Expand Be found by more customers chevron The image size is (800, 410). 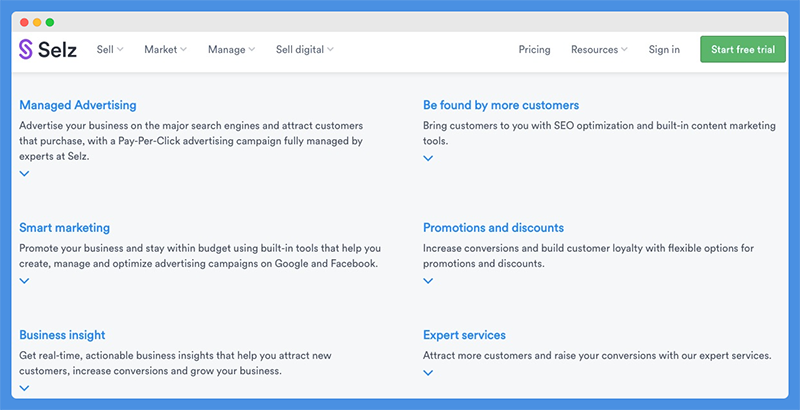428,158
